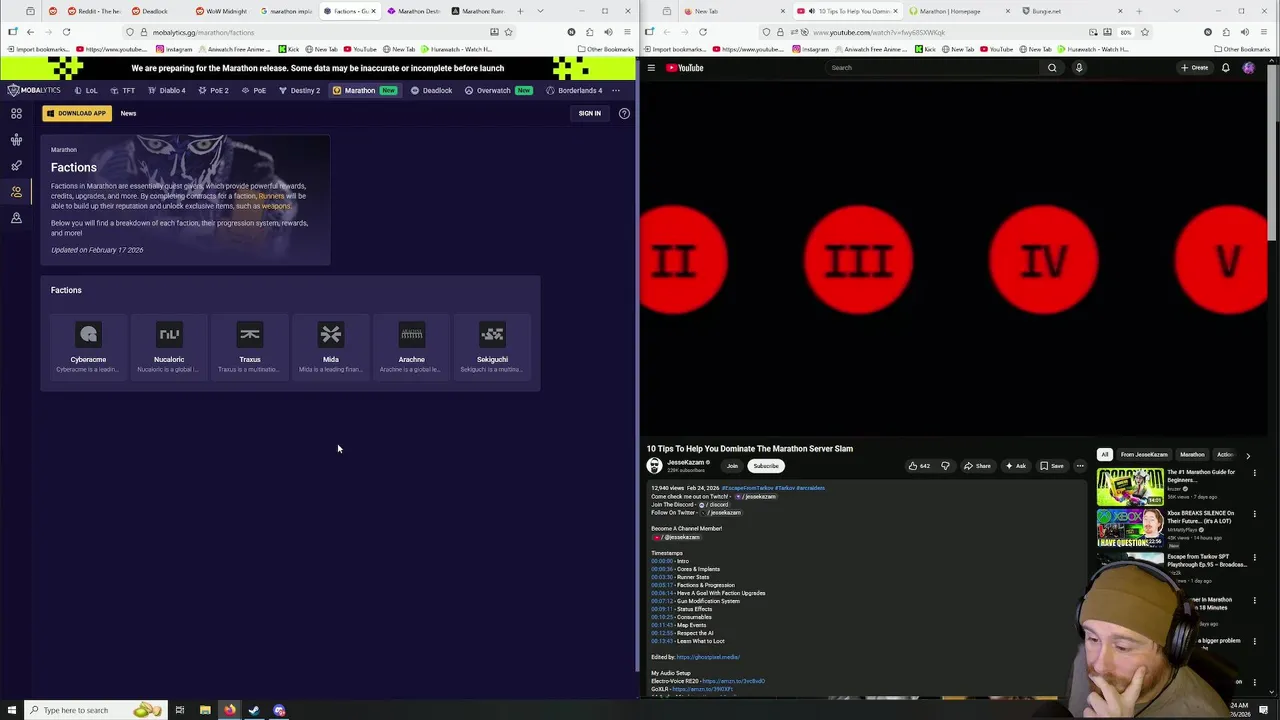Click the active factions icon in Mobalytics sidebar
This screenshot has width=1280, height=720.
point(16,191)
